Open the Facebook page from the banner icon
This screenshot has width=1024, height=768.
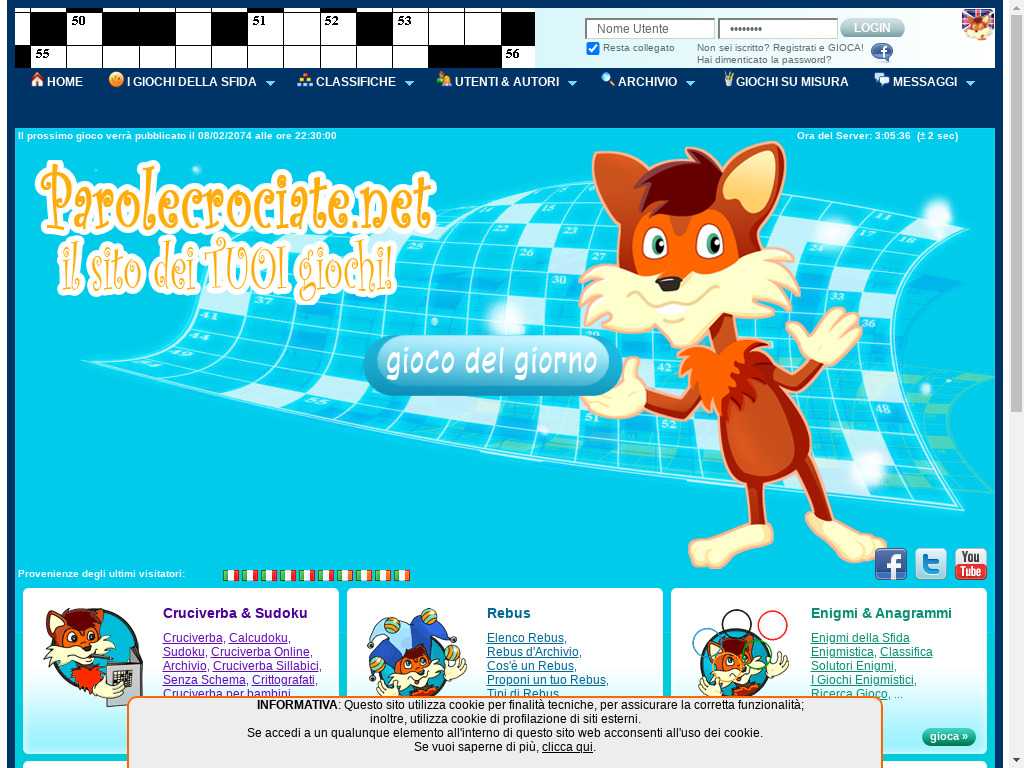pyautogui.click(x=891, y=564)
